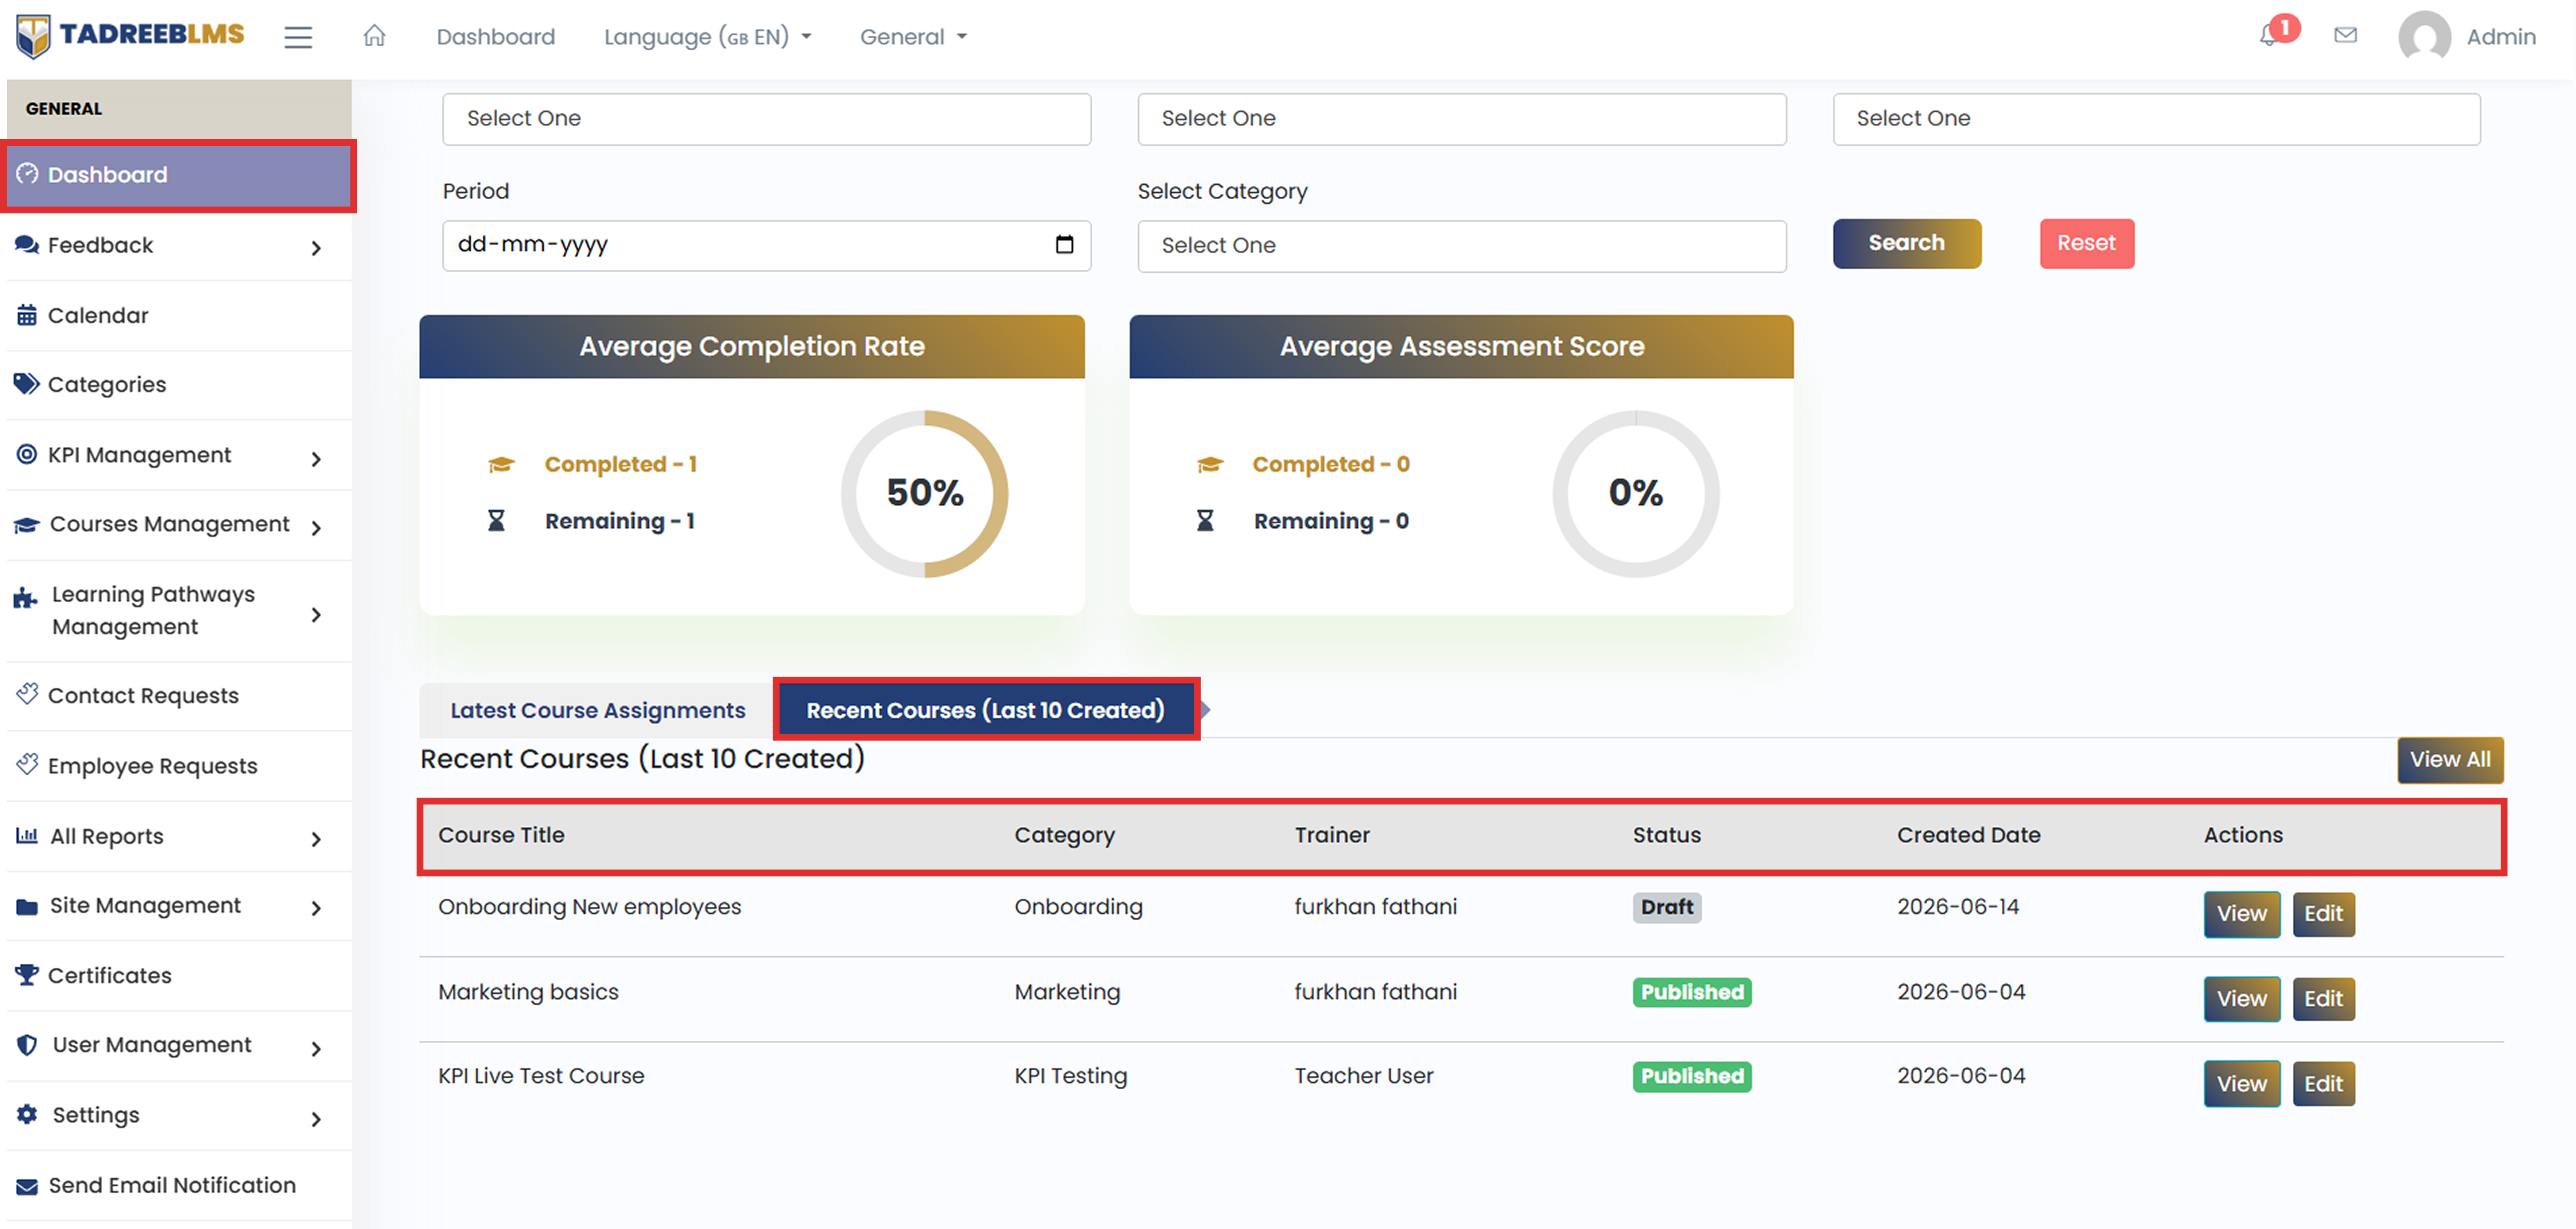This screenshot has height=1229, width=2576.
Task: Open the mail envelope icon
Action: [2345, 36]
